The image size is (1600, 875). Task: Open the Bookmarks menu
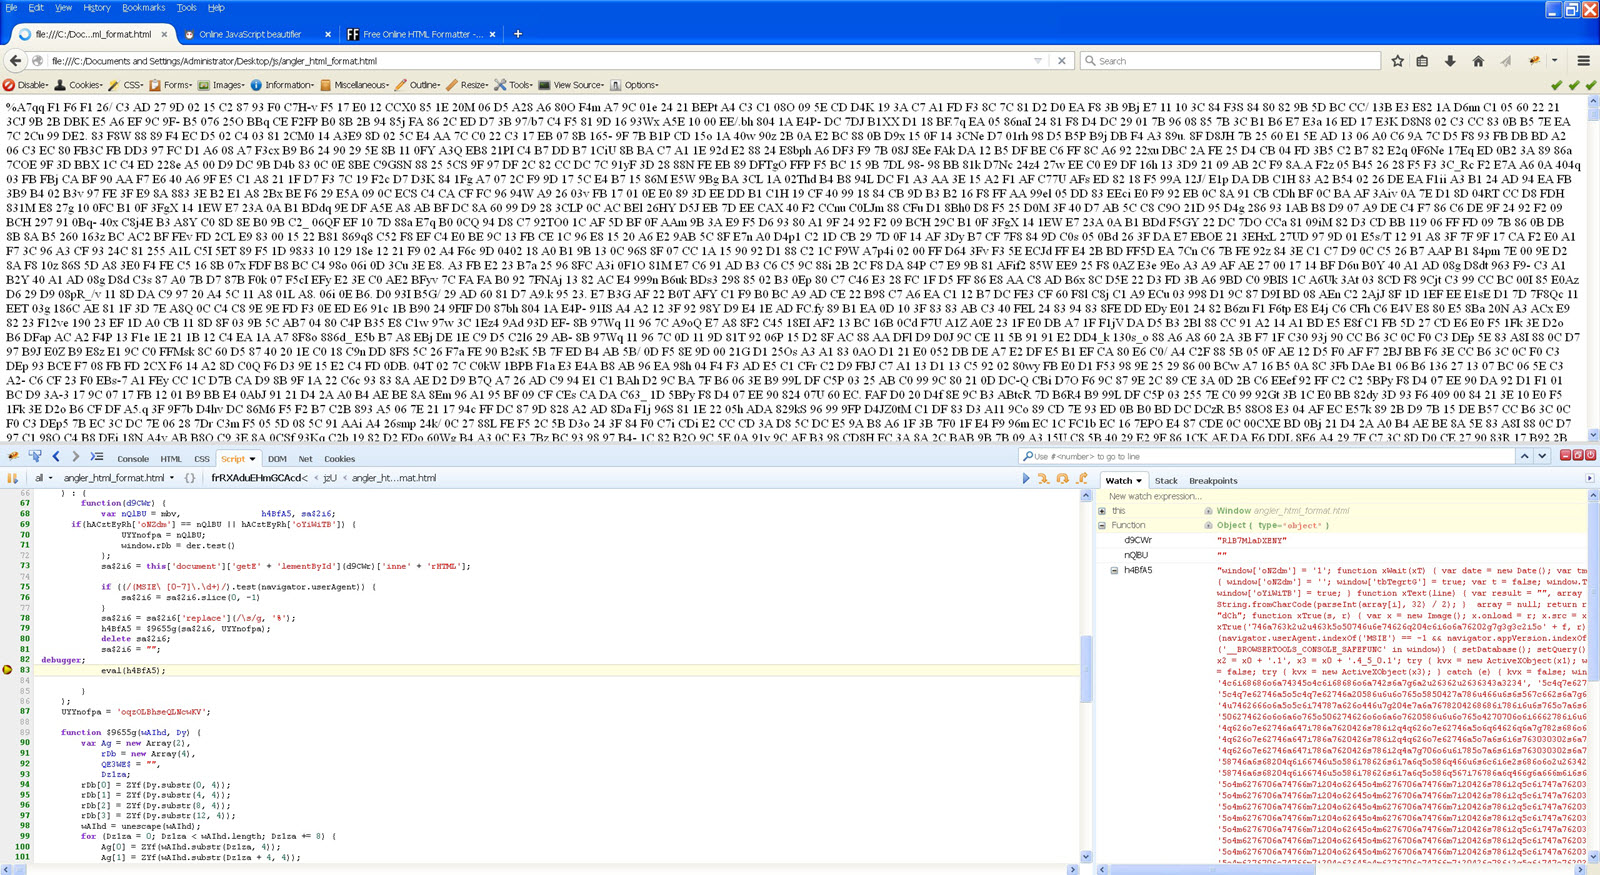[144, 8]
